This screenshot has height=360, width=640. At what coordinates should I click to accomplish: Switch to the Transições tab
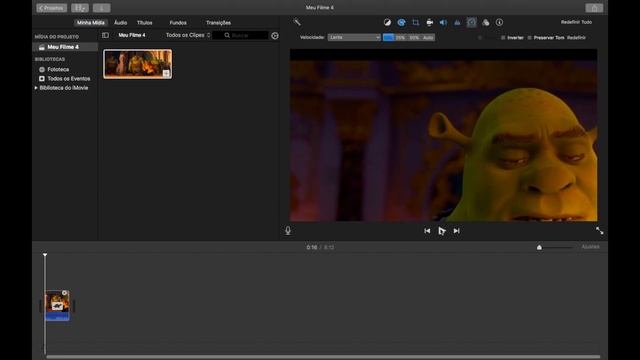218,23
